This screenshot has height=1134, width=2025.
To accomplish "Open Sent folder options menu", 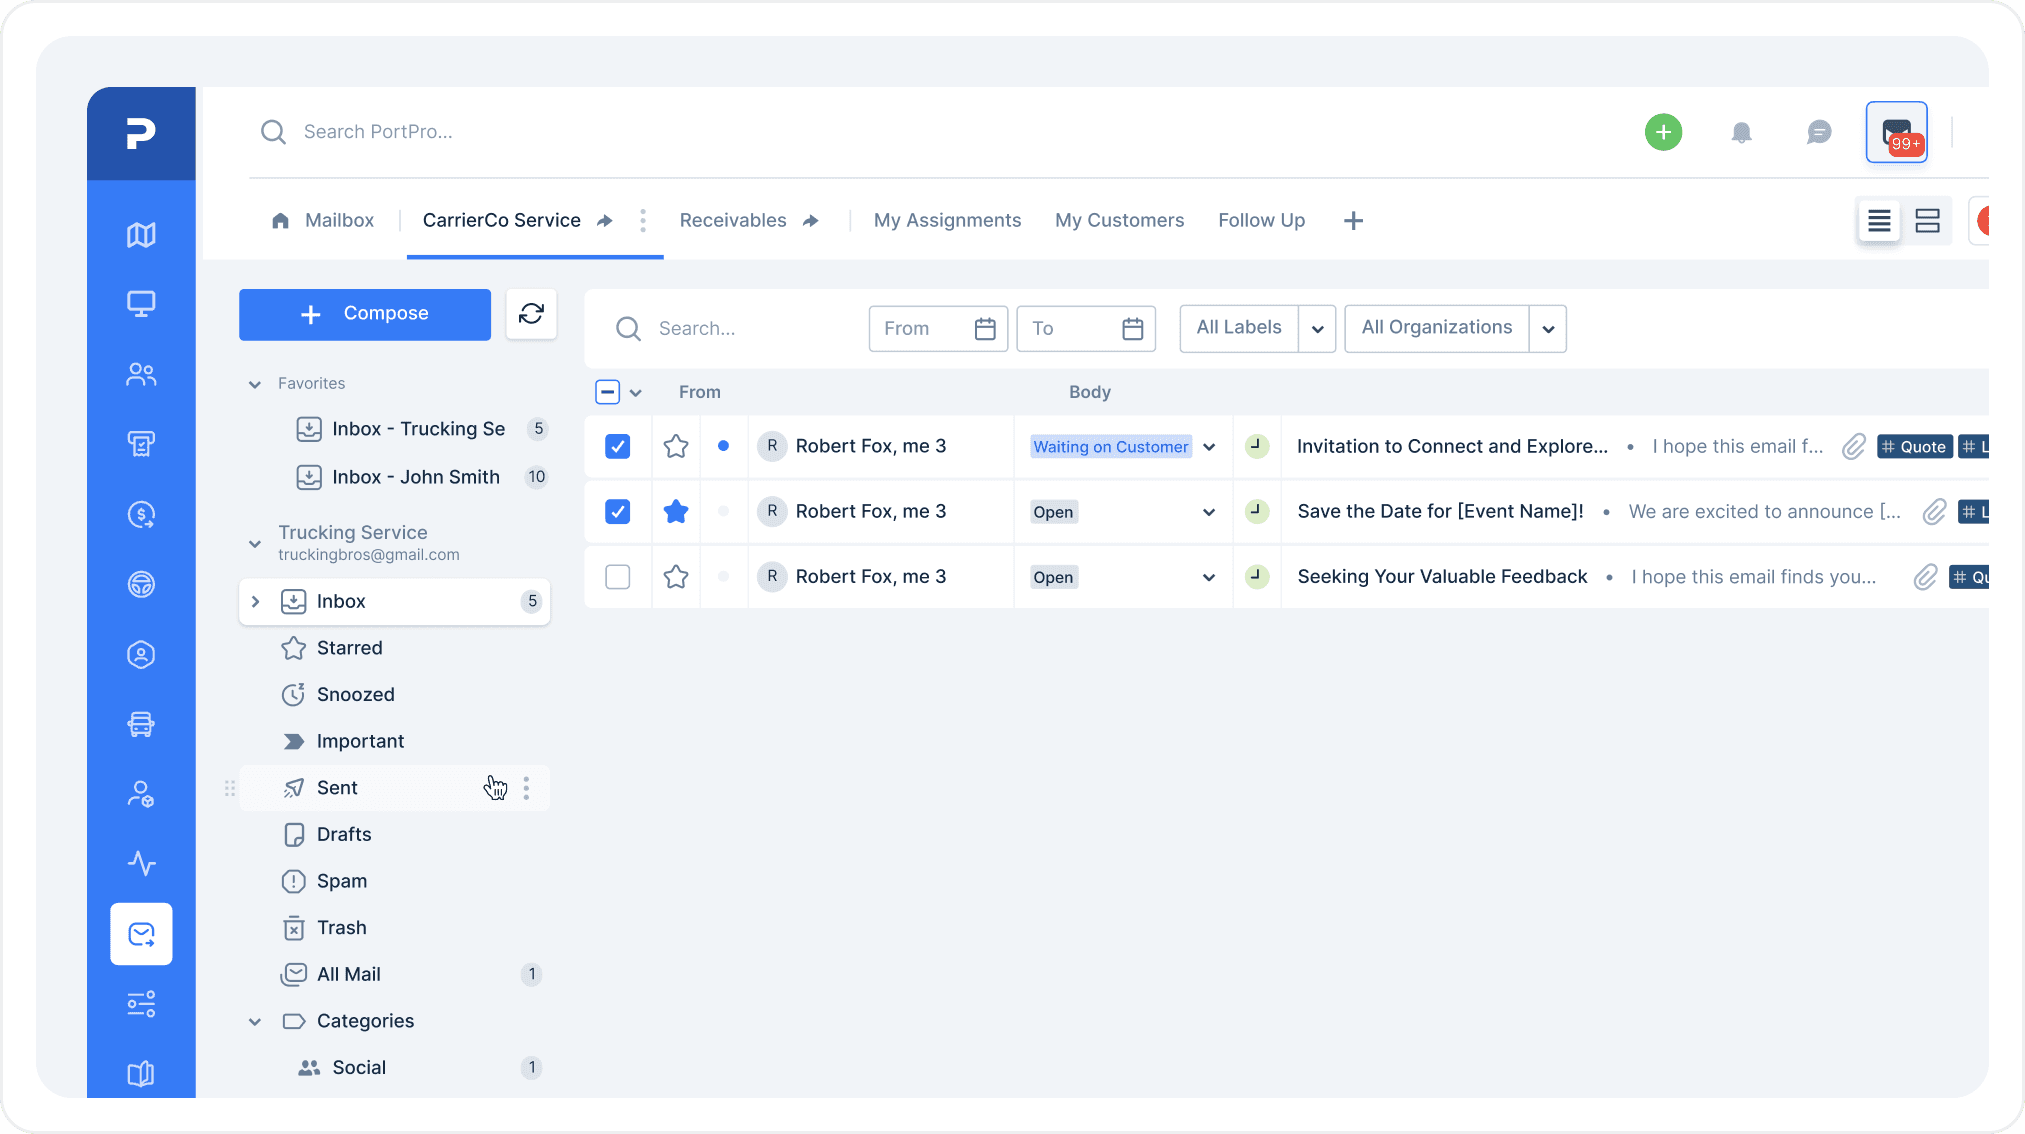I will [526, 788].
